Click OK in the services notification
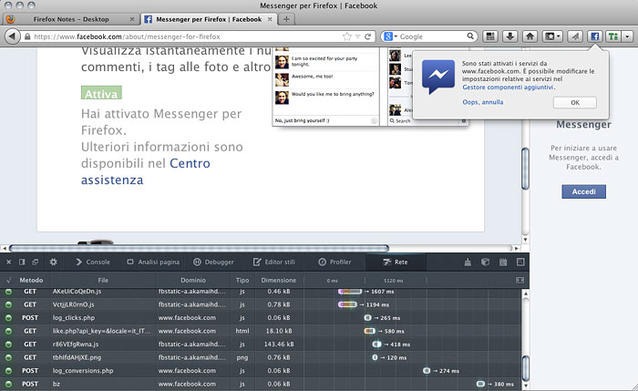638x391 pixels. click(575, 103)
